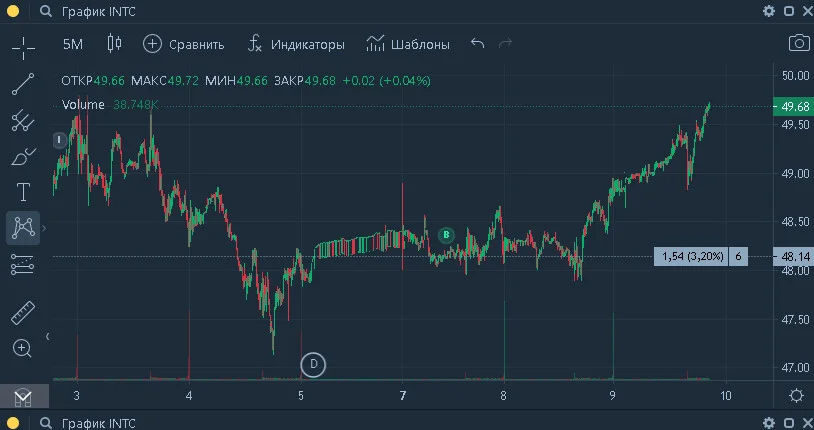Open the Индикаторы indicators menu
This screenshot has height=430, width=814.
[296, 45]
